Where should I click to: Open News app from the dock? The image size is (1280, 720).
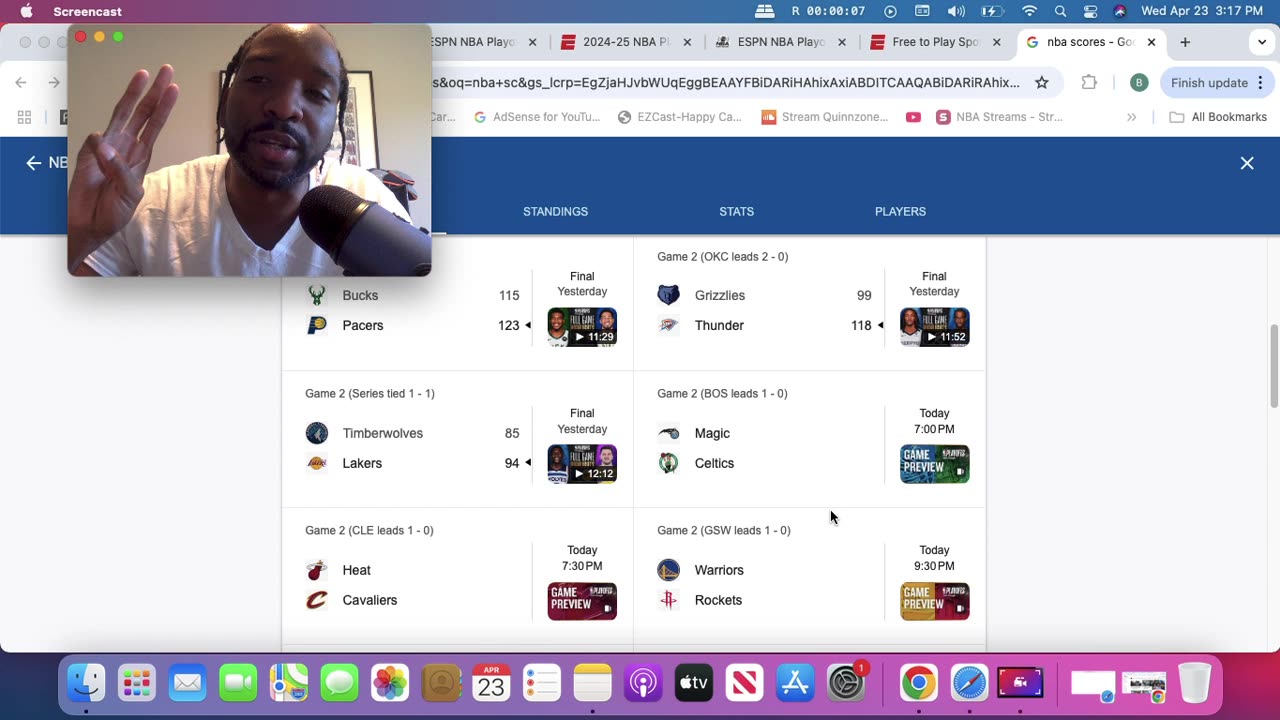click(744, 684)
